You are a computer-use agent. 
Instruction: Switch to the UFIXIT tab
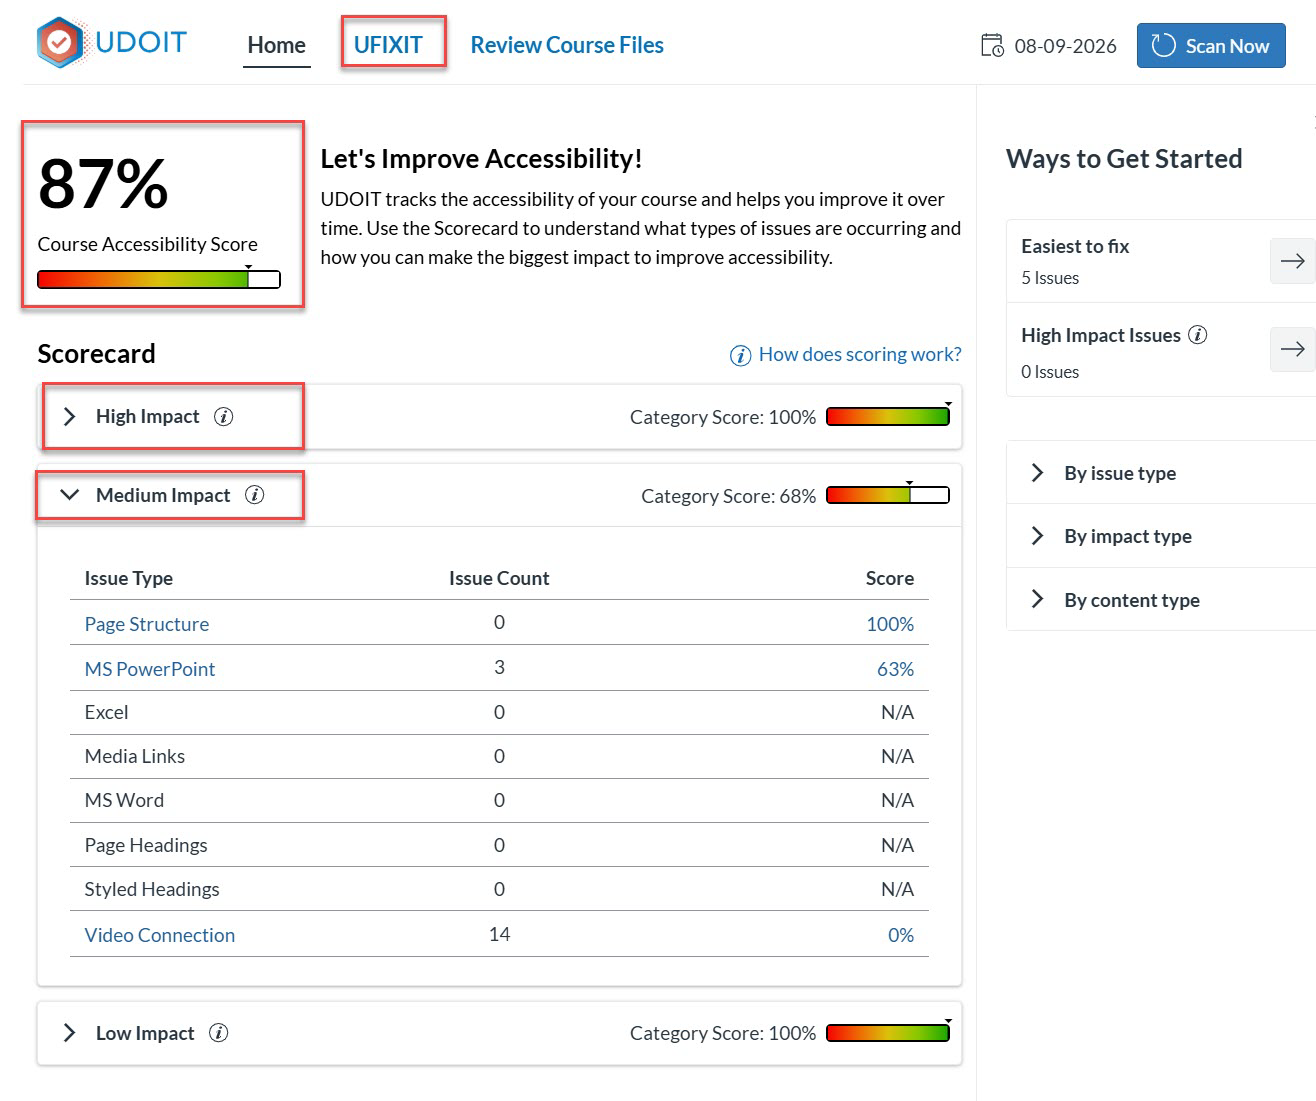coord(388,45)
